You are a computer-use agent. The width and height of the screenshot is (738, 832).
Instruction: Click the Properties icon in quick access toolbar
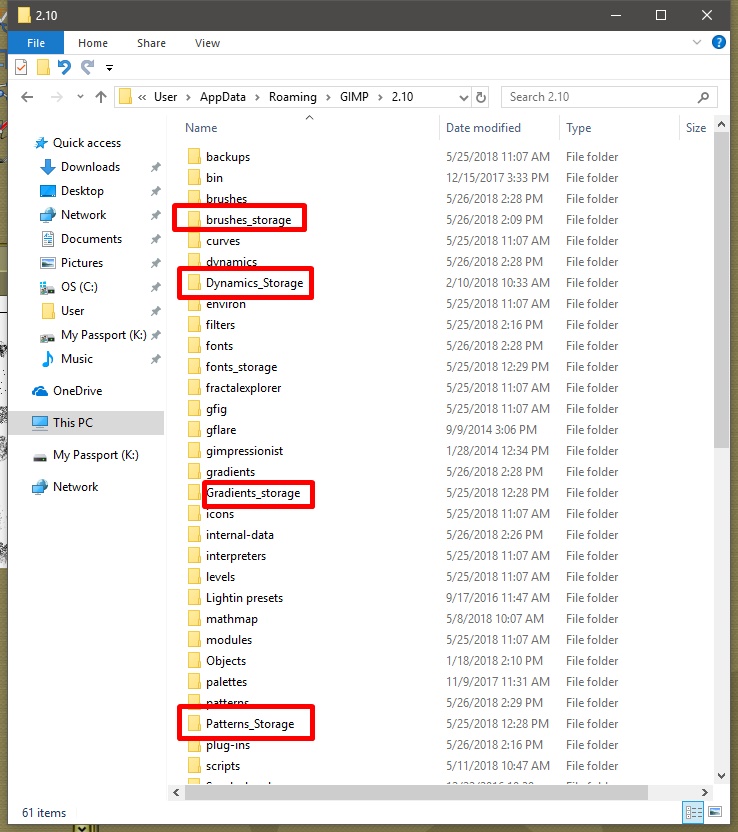pyautogui.click(x=21, y=67)
